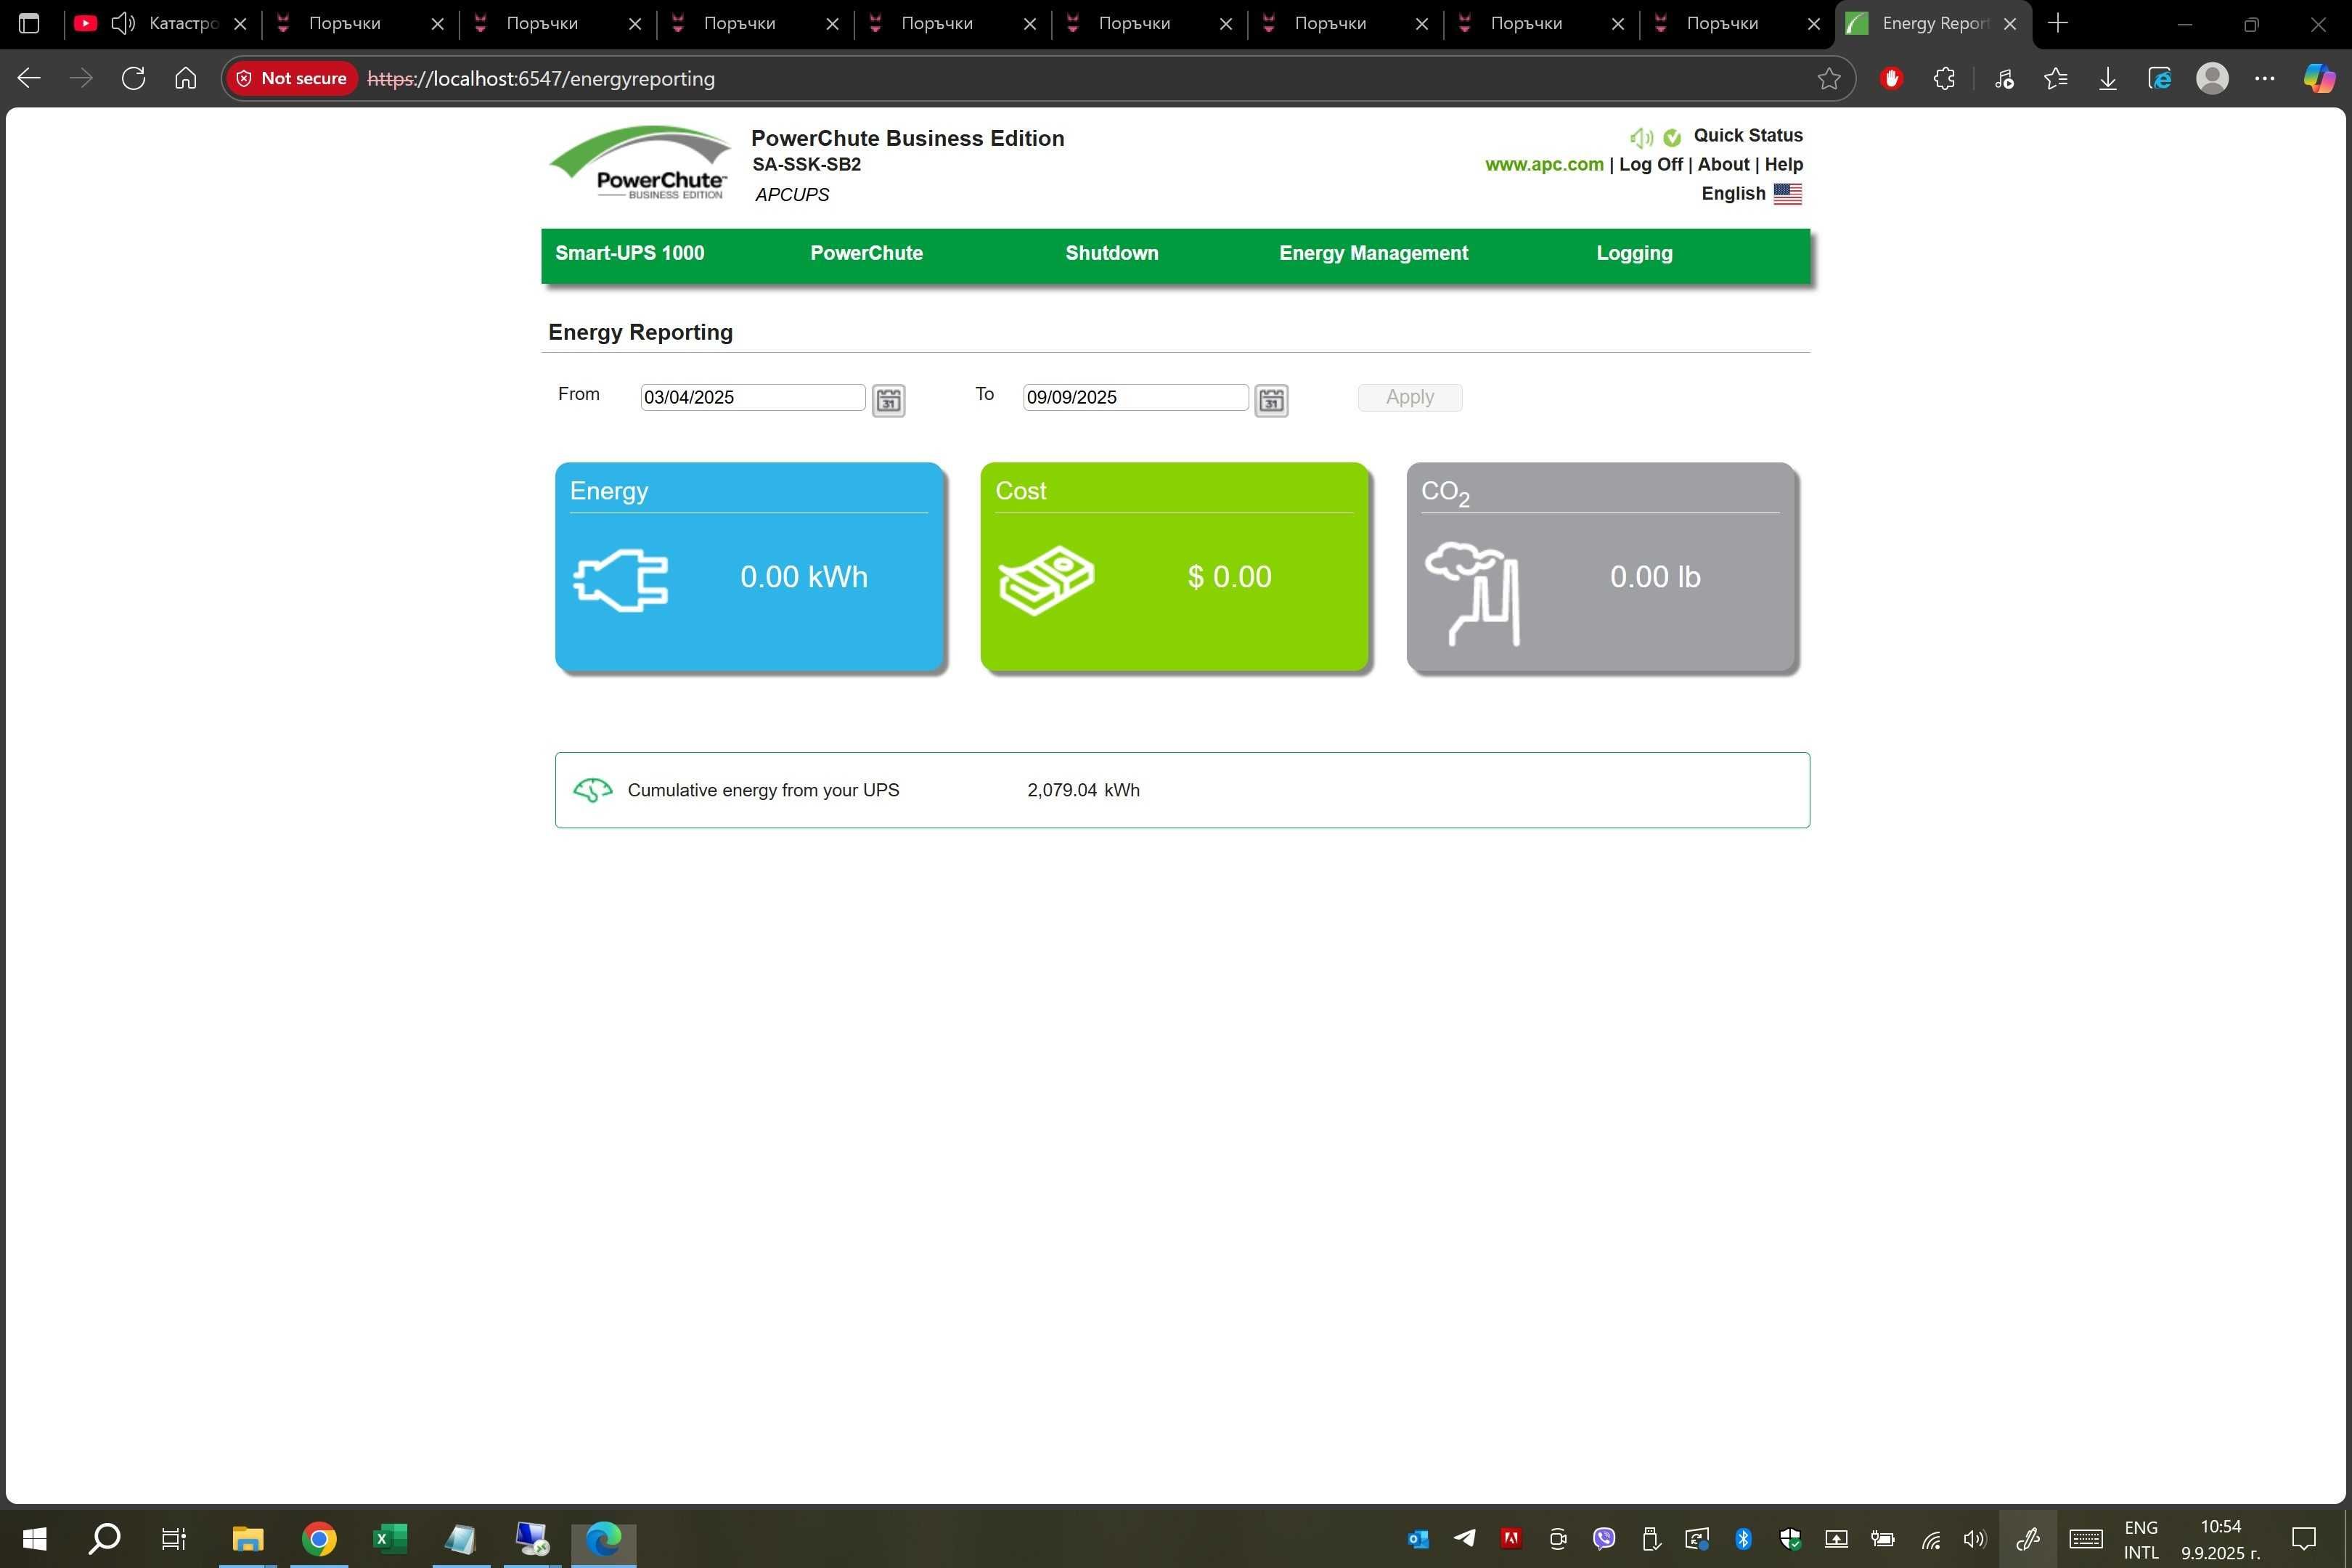
Task: Open Windows Security tray icon
Action: (x=1790, y=1539)
